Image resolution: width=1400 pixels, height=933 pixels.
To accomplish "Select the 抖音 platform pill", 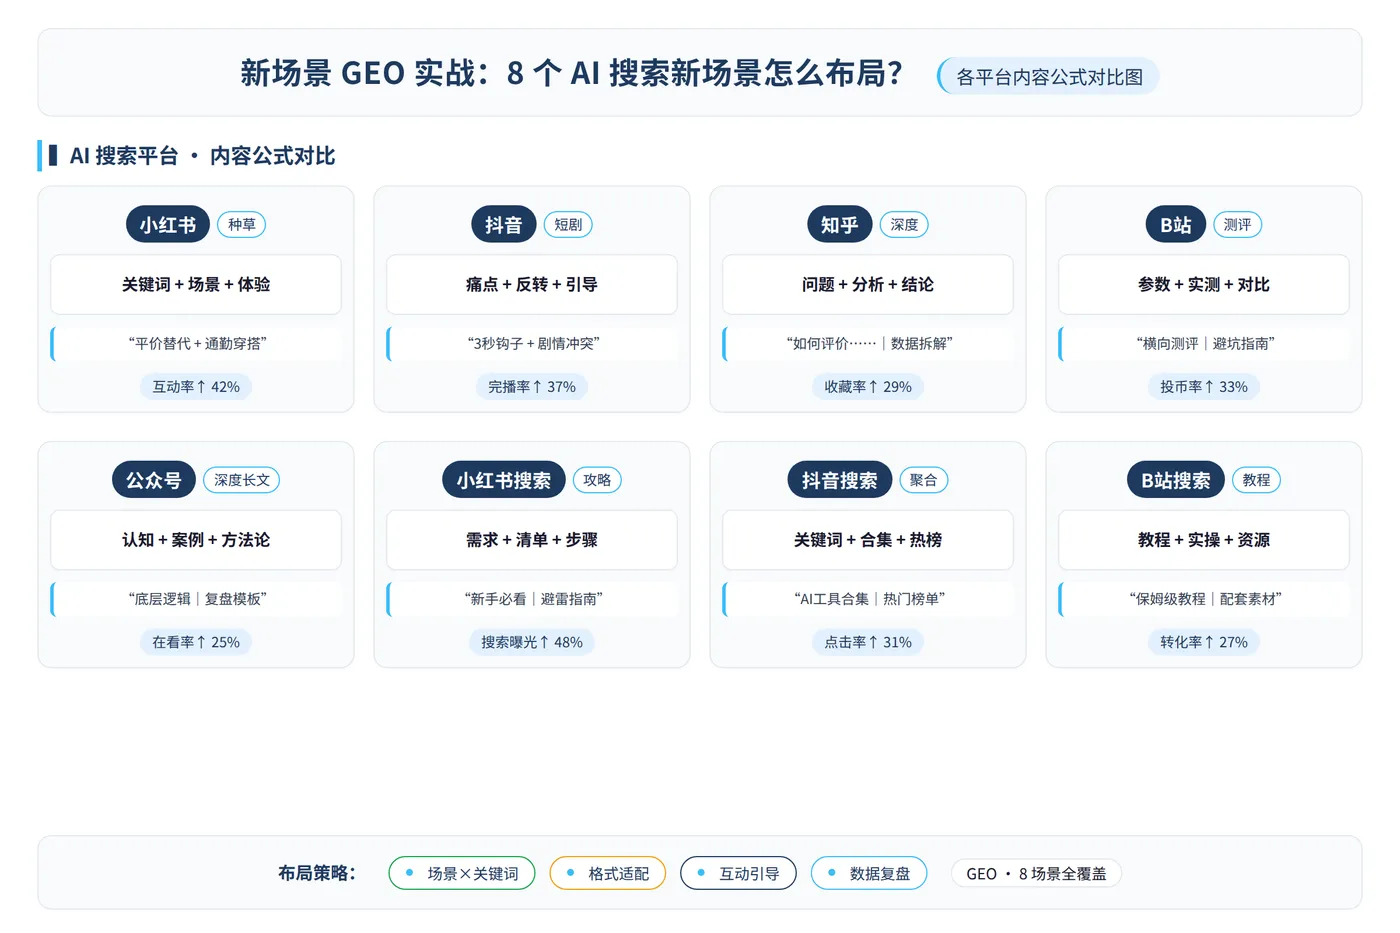I will [504, 225].
